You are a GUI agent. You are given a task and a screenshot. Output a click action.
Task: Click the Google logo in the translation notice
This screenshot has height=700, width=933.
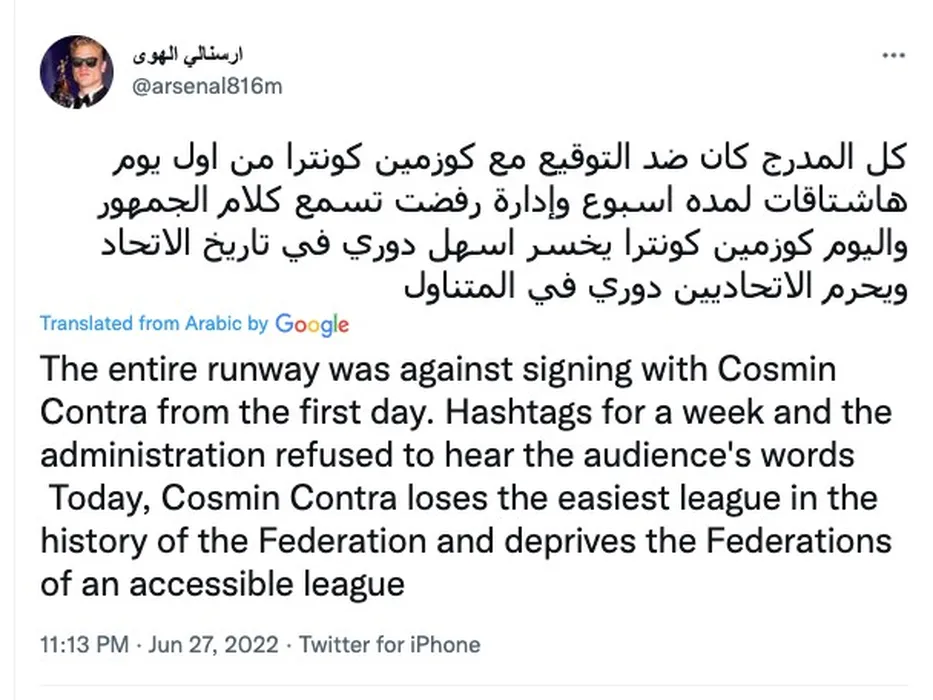pyautogui.click(x=312, y=324)
